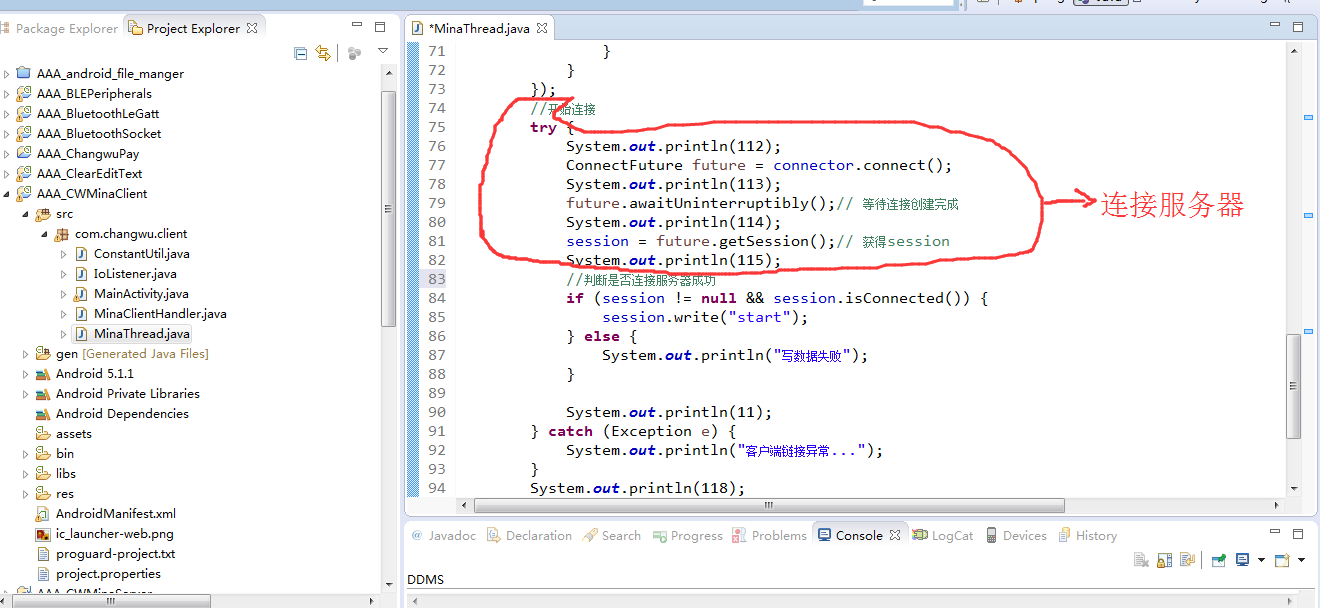
Task: Select MainActivity.java in project tree
Action: pos(141,294)
